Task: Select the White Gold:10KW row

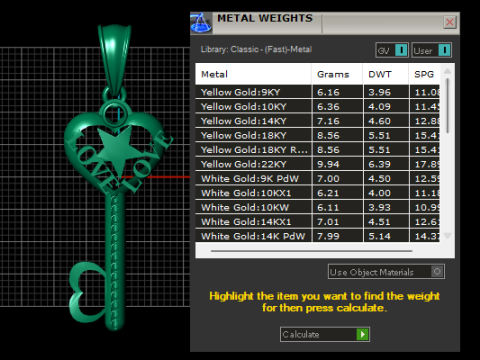Action: coord(318,207)
